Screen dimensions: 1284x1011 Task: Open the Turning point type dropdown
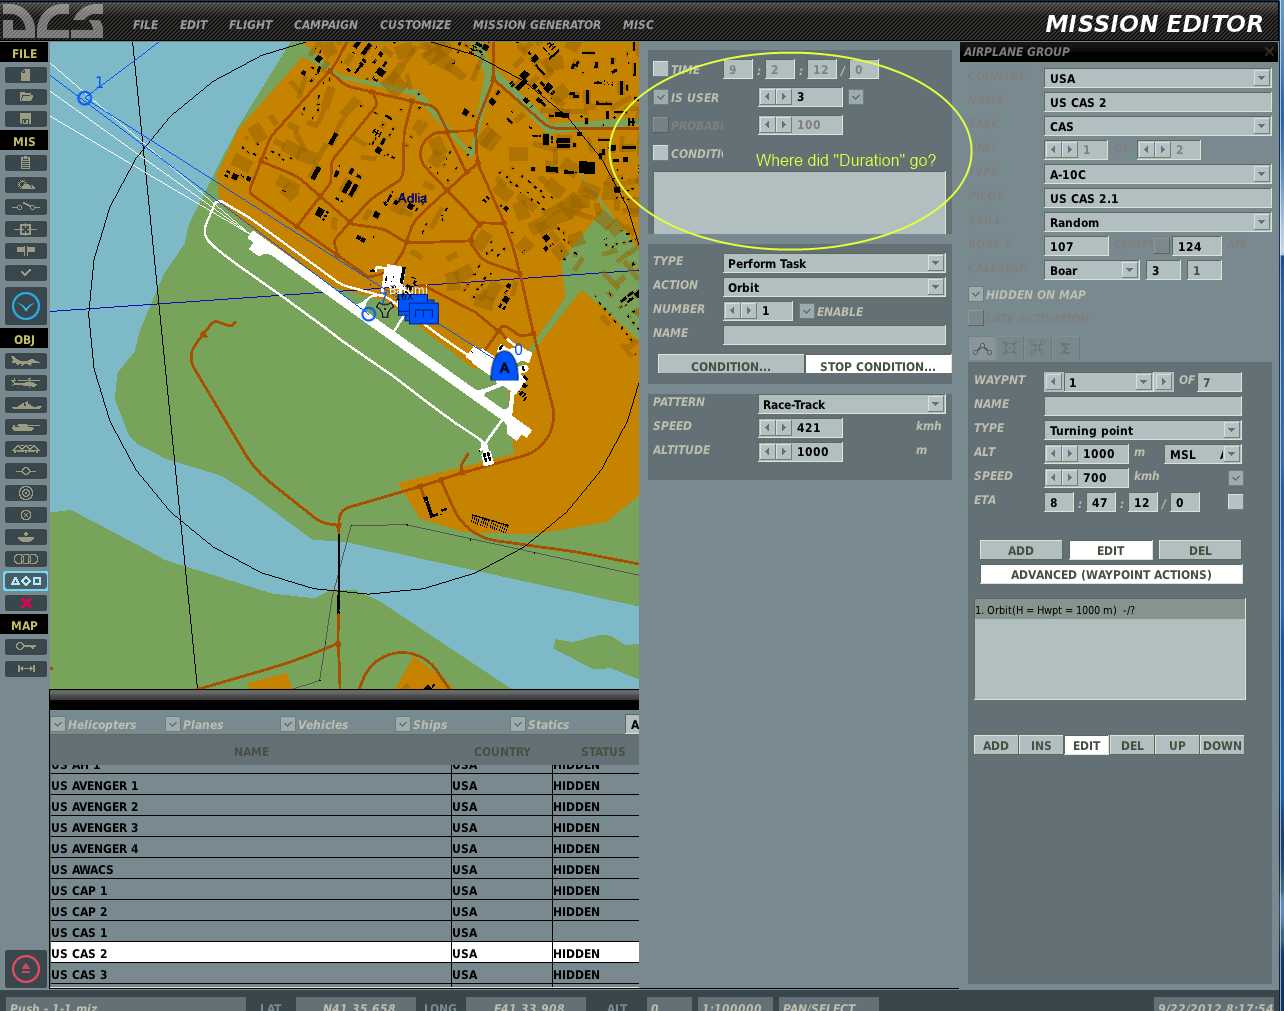point(1231,430)
